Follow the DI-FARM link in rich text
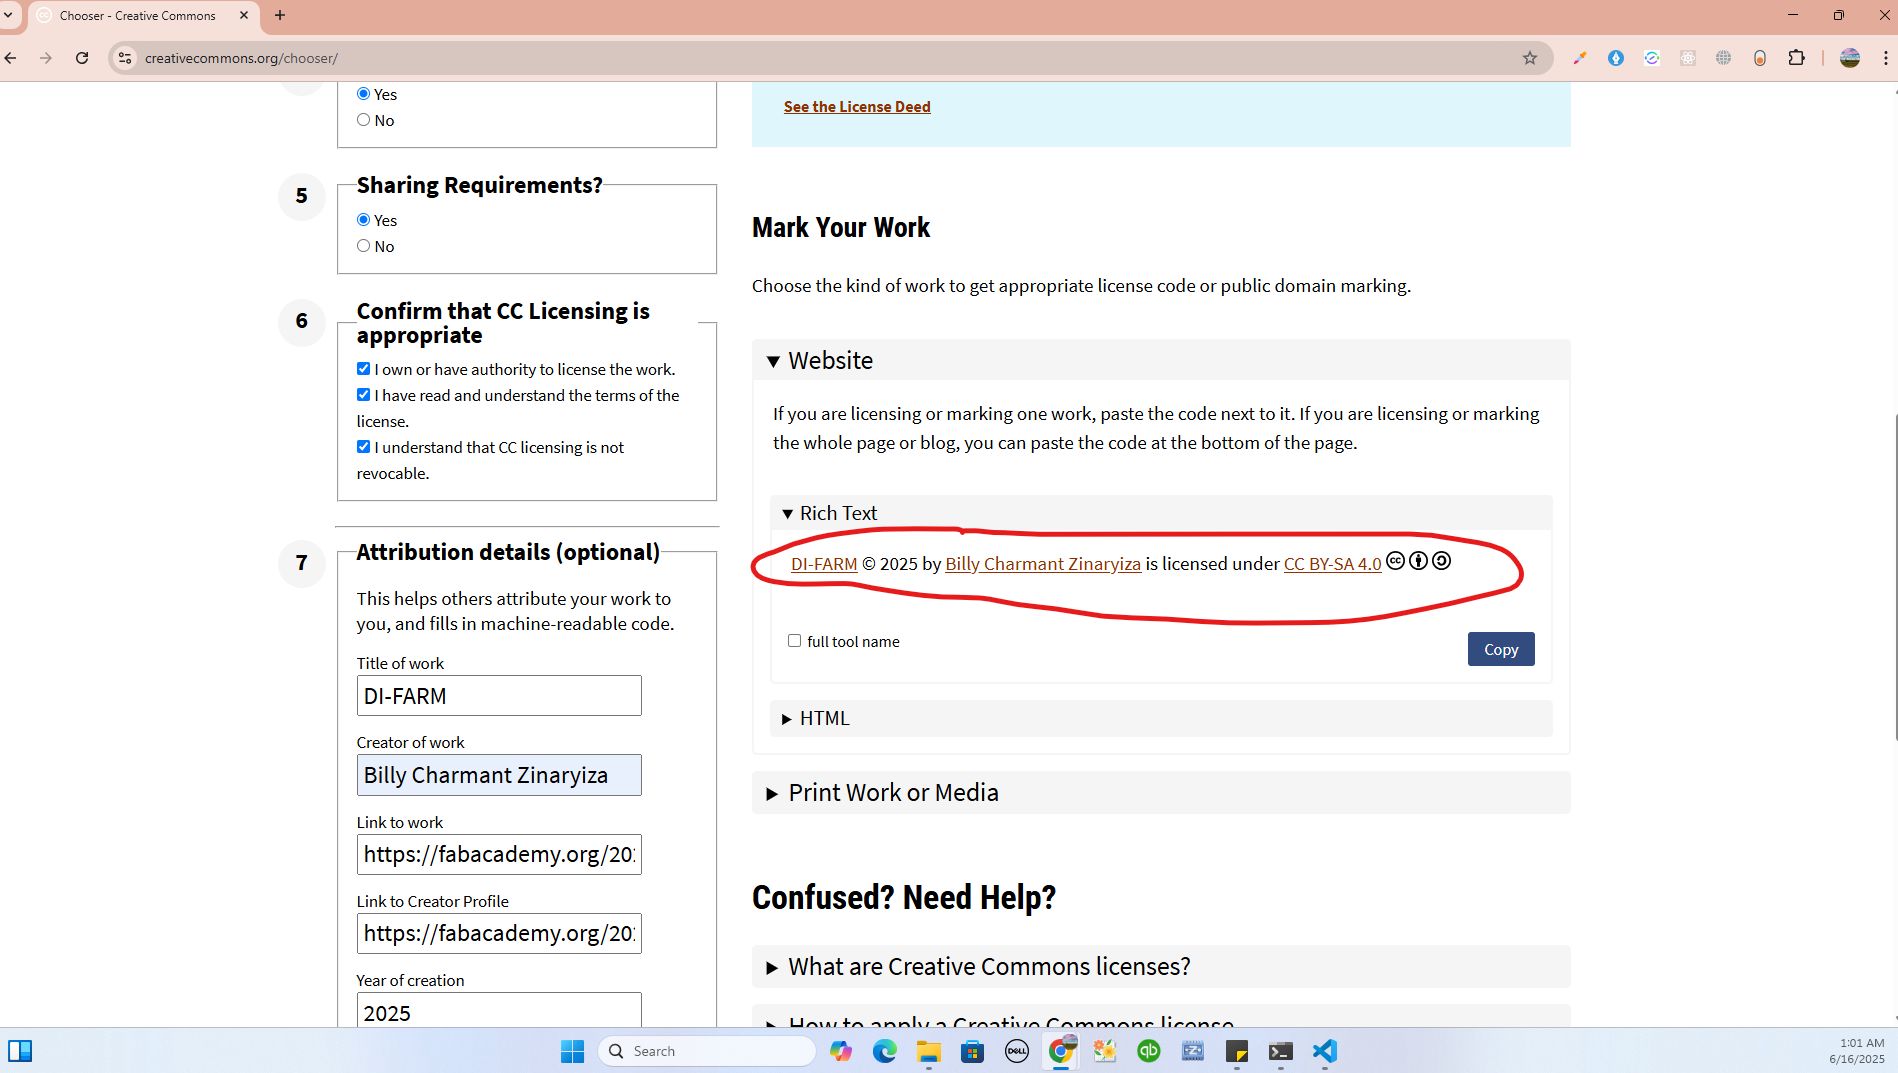Image resolution: width=1898 pixels, height=1073 pixels. pyautogui.click(x=824, y=564)
